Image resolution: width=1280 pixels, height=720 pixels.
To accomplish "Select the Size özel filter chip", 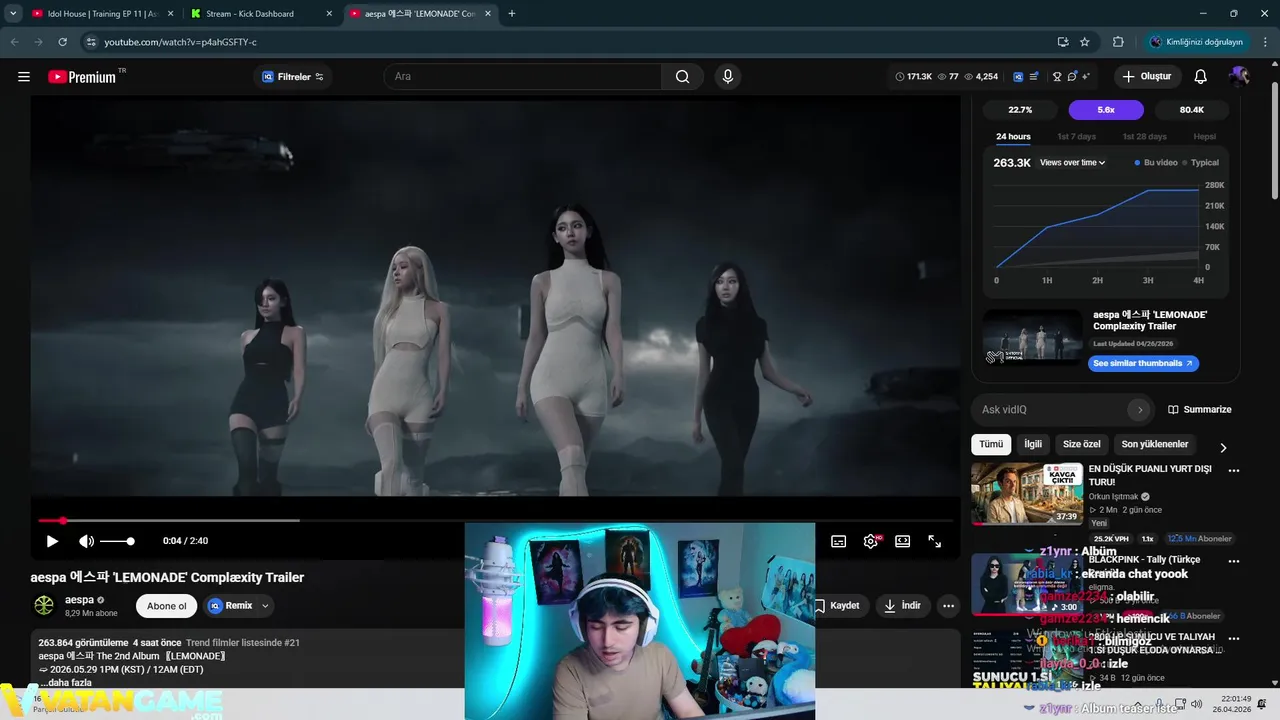I will 1081,444.
